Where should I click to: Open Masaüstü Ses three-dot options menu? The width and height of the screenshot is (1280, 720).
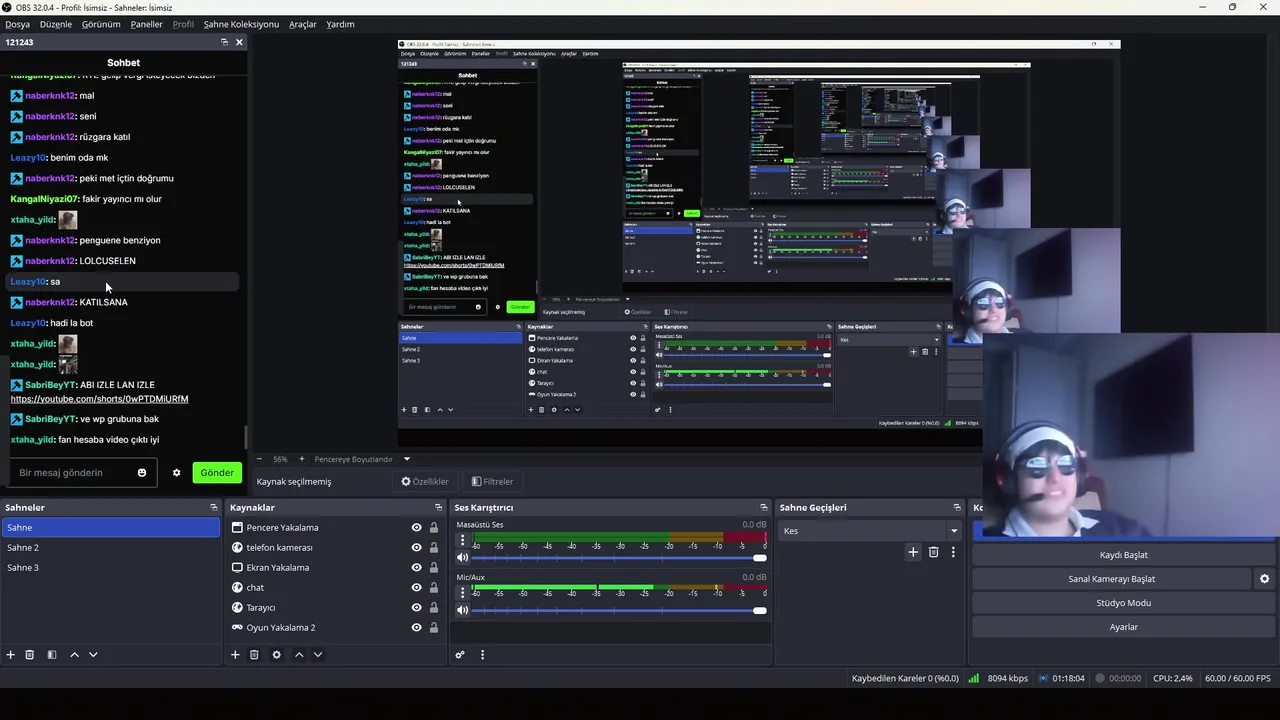[462, 540]
